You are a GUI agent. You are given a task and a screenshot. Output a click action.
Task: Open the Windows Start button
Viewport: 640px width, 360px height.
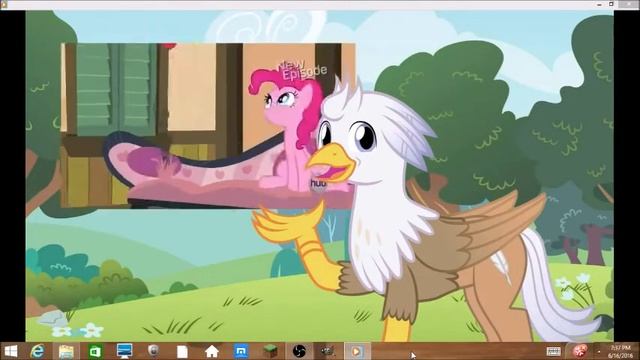click(x=11, y=351)
